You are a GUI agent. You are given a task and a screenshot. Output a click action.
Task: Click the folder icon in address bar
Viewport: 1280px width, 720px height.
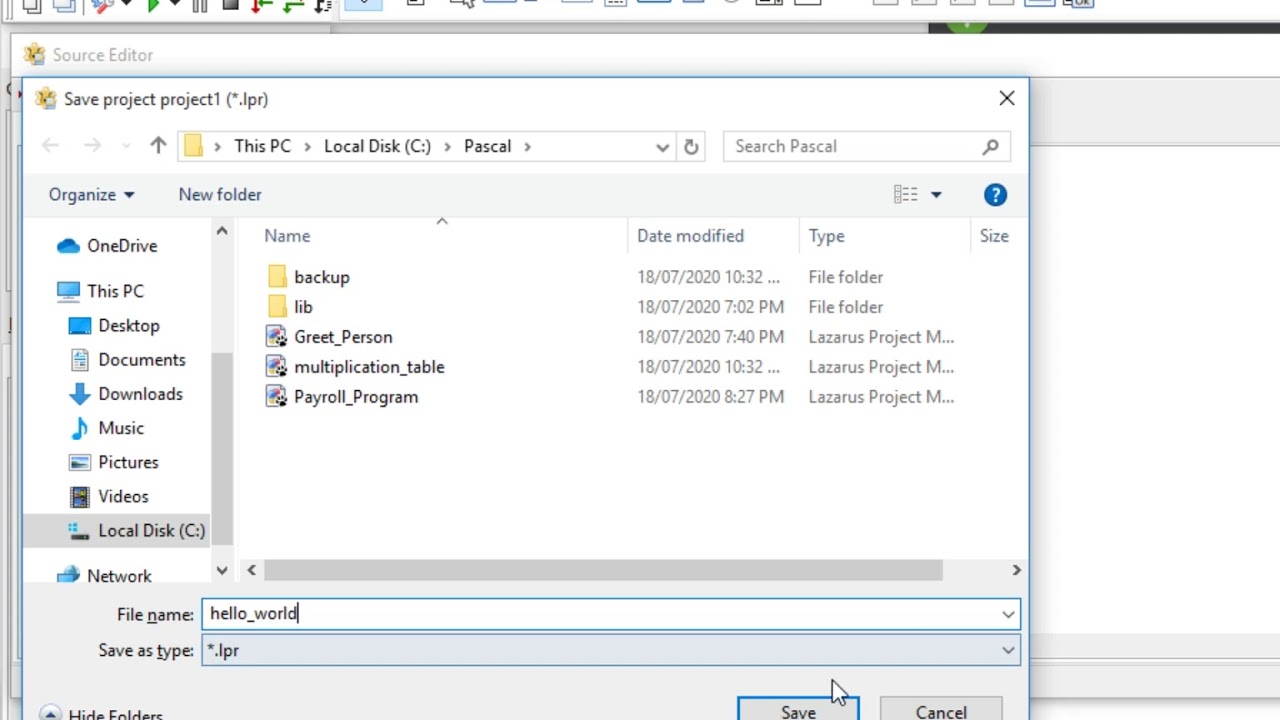[194, 146]
